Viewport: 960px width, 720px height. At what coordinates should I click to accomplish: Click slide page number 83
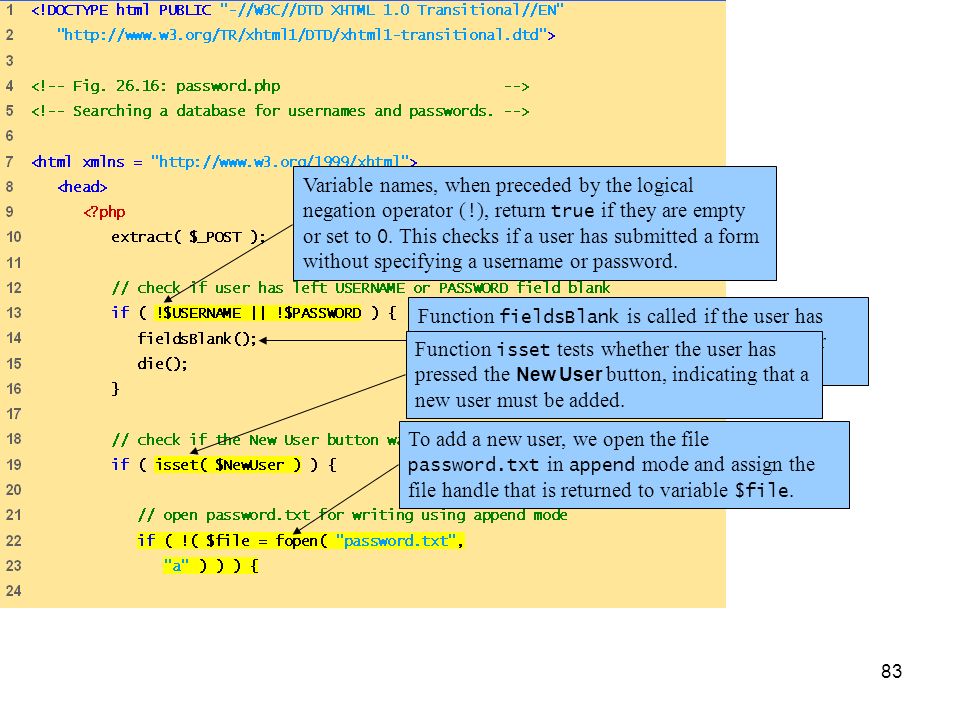pyautogui.click(x=891, y=671)
